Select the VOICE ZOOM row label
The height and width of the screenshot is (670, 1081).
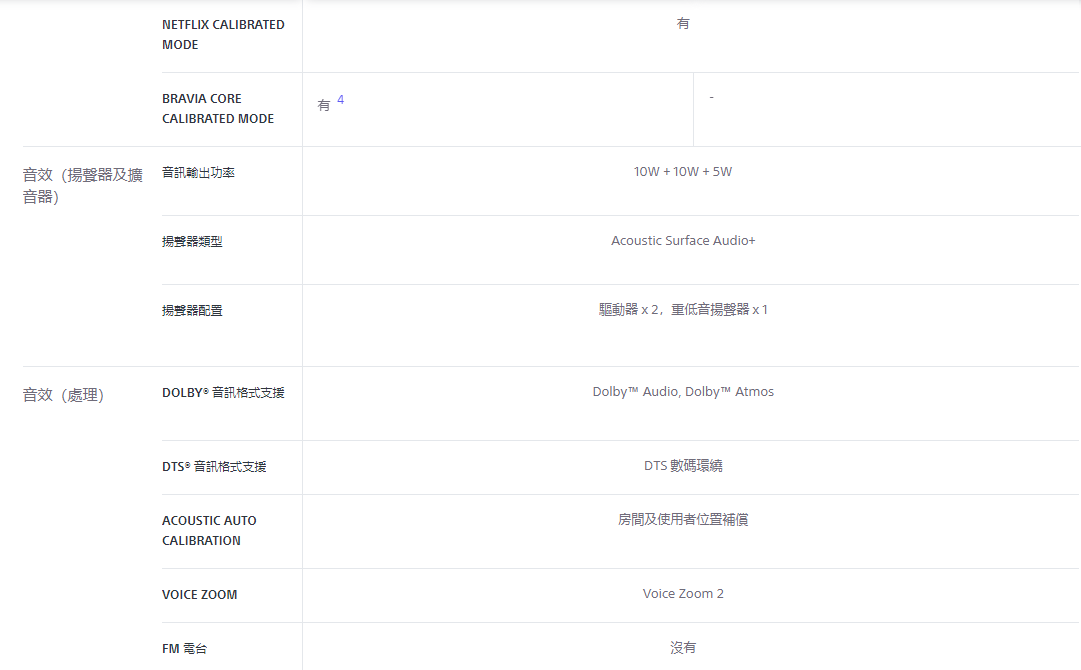[x=200, y=595]
